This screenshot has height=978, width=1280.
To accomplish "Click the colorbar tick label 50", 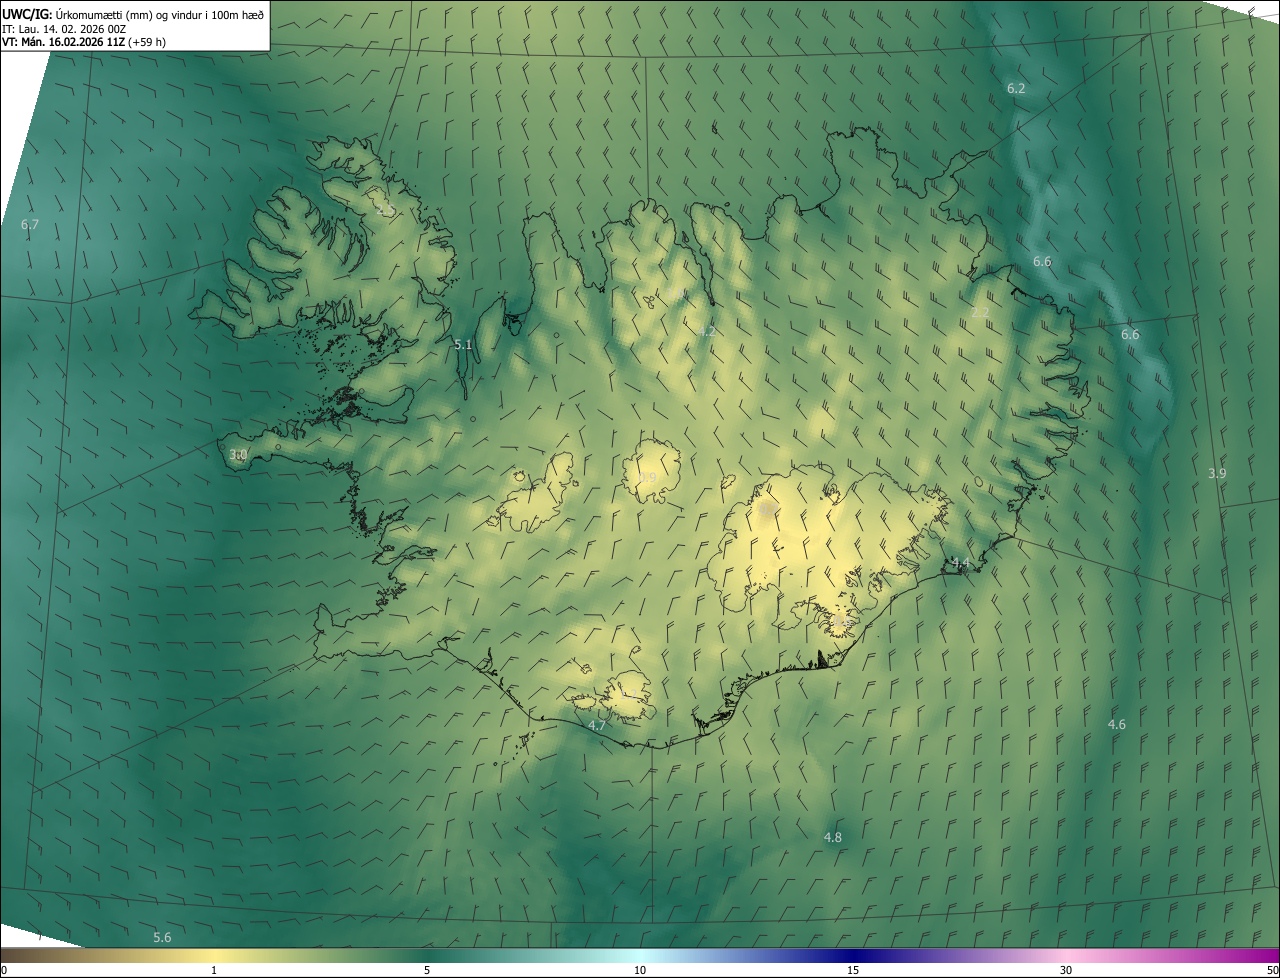I will pos(1272,971).
